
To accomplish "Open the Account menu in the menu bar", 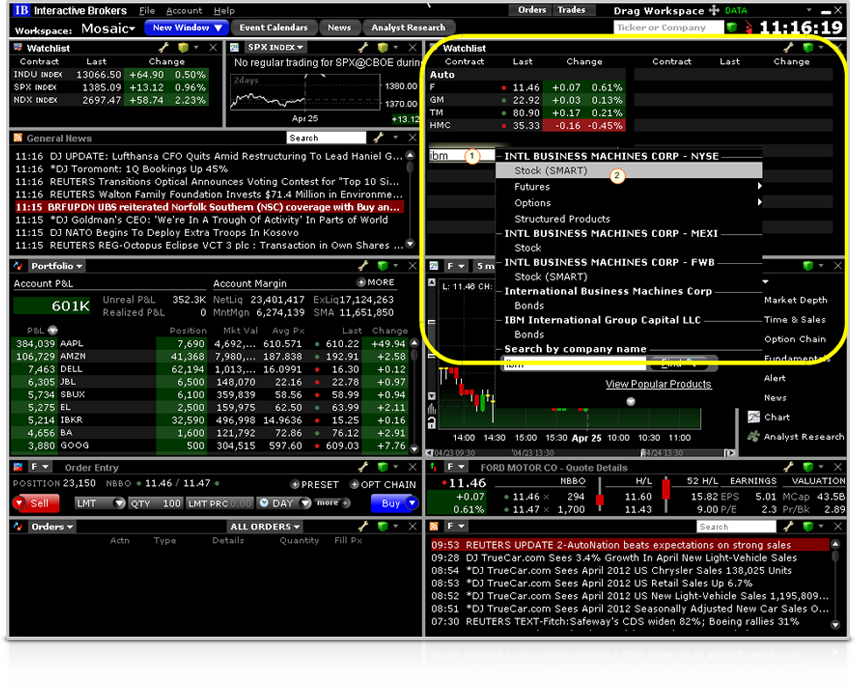I will click(184, 10).
